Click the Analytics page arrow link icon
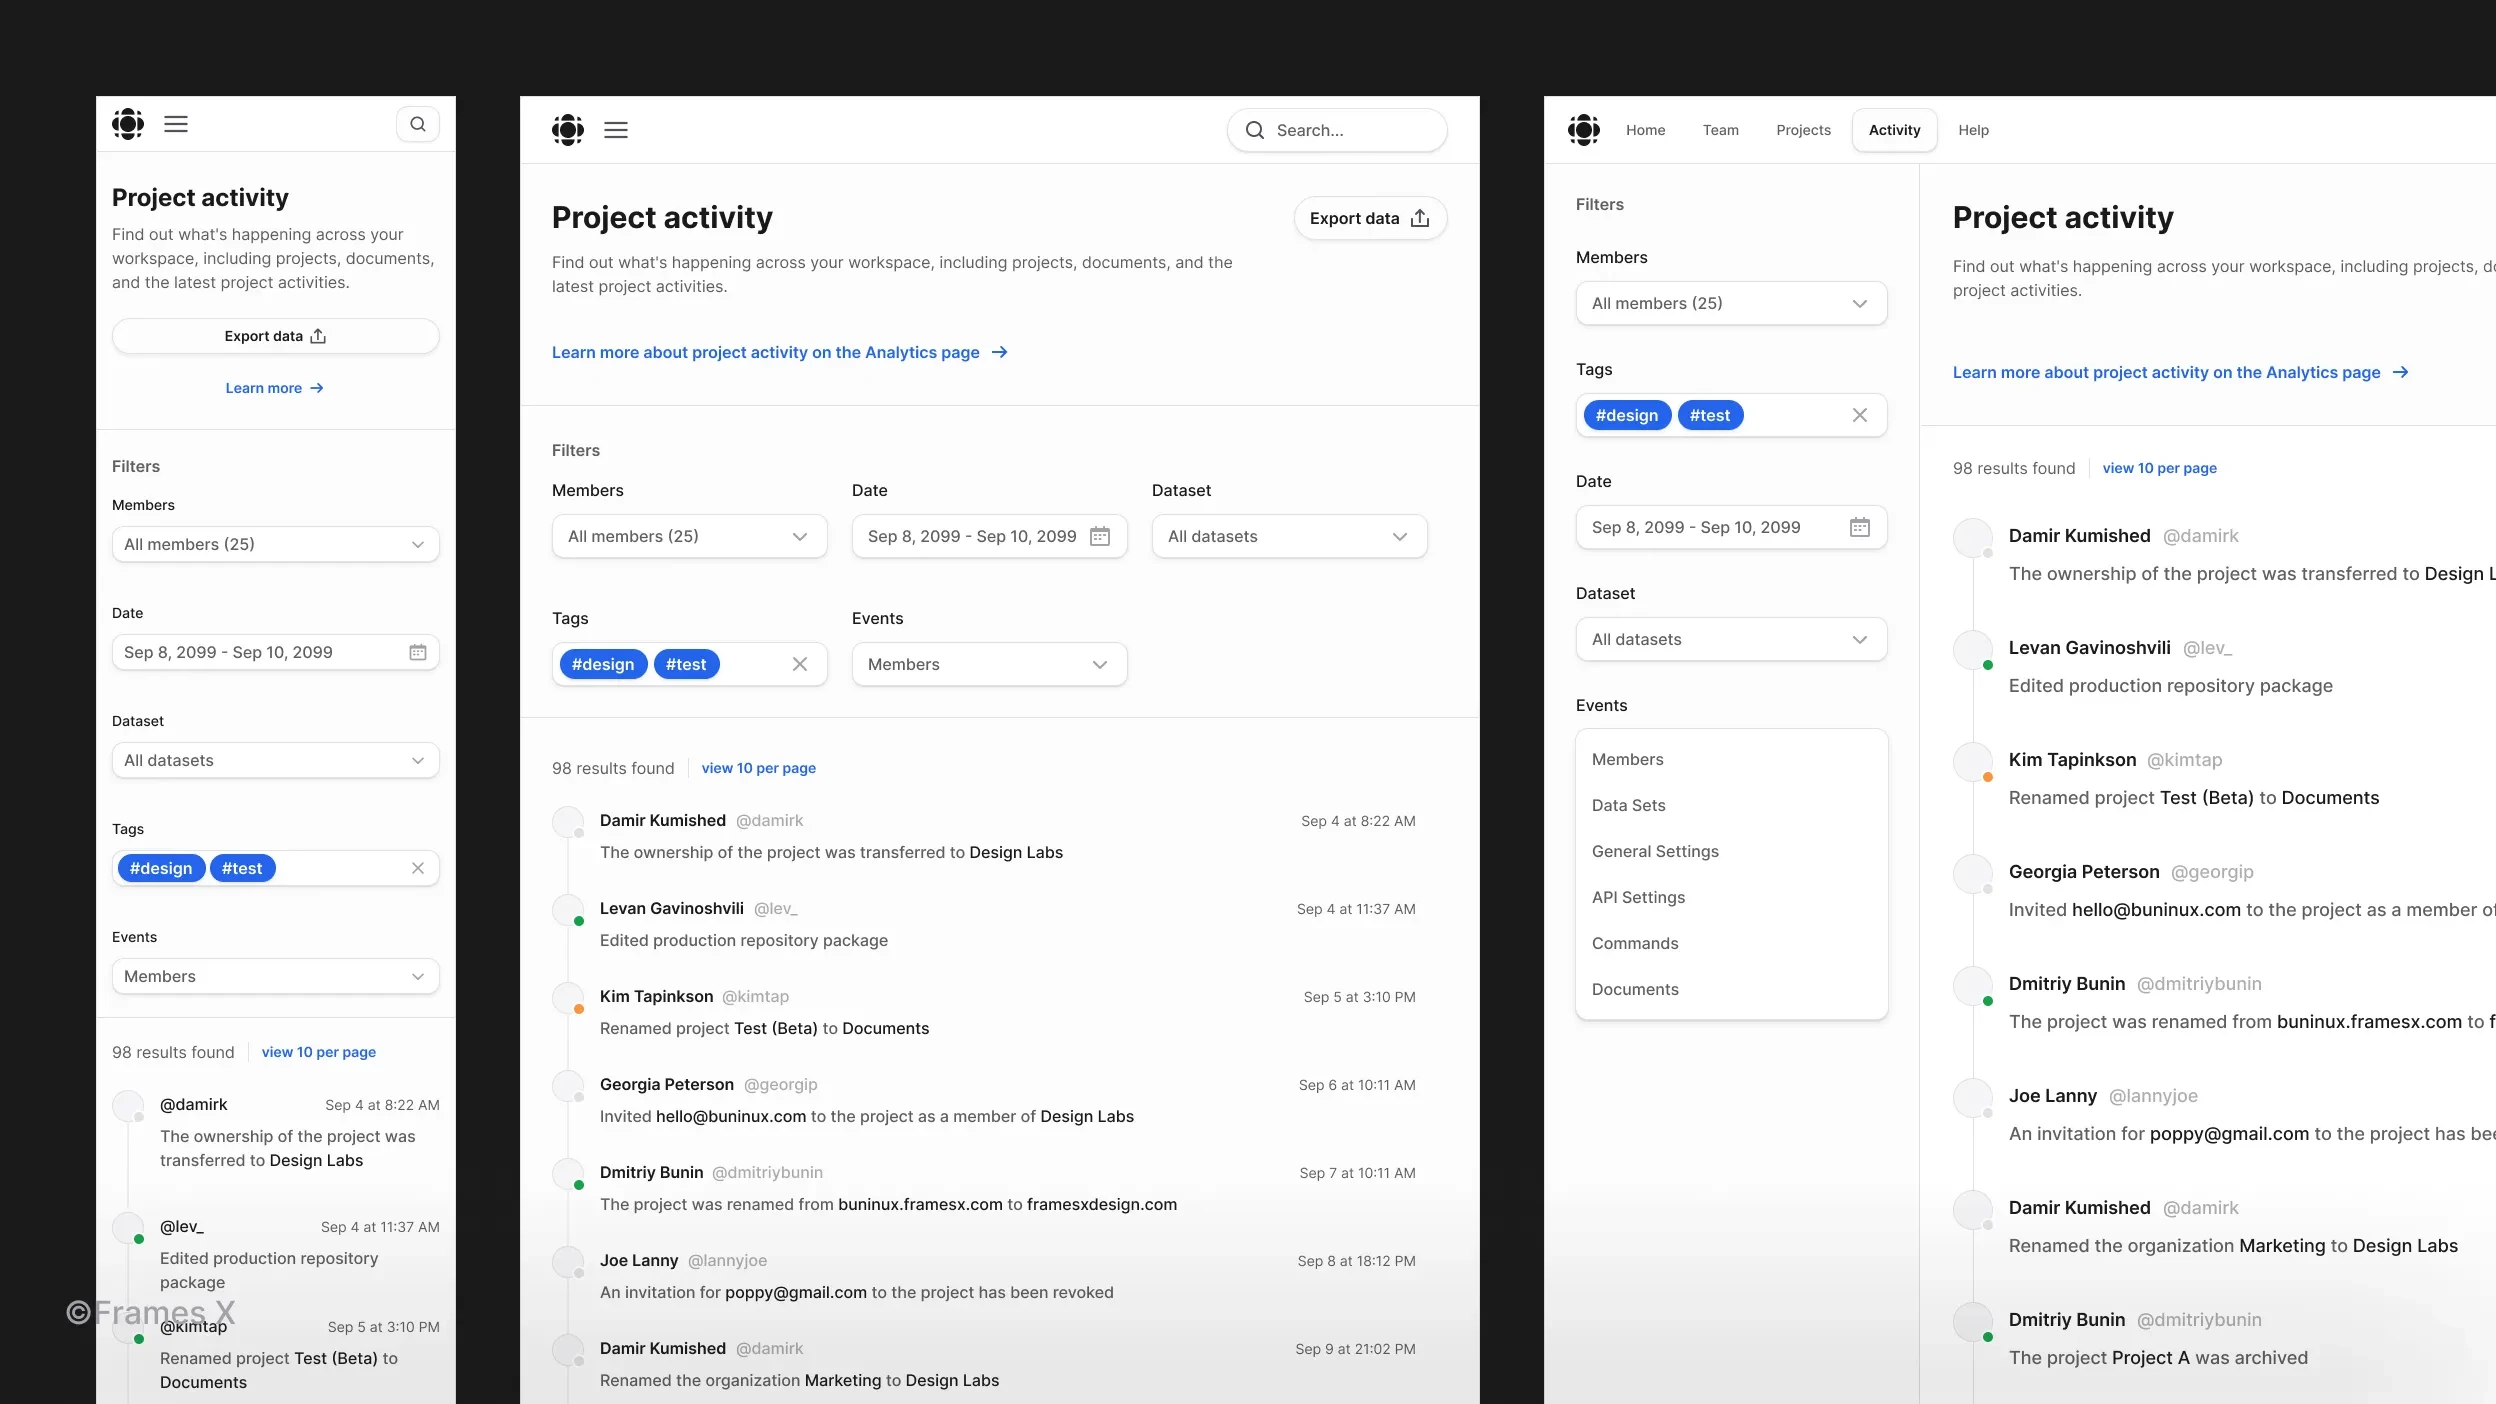This screenshot has width=2496, height=1404. (999, 351)
